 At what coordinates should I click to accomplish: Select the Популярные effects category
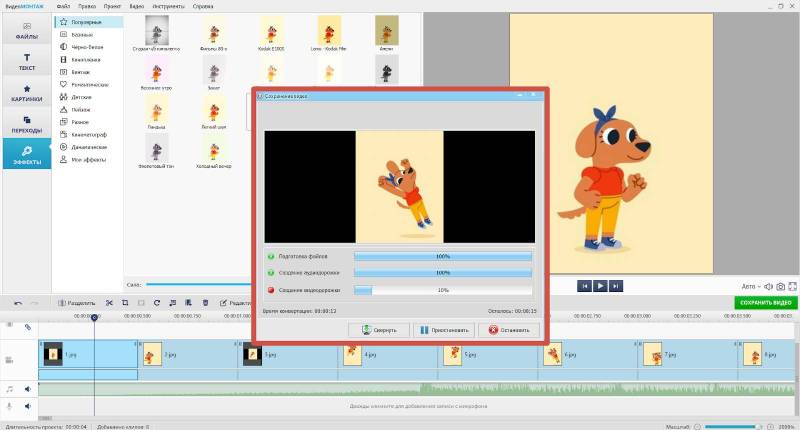pos(89,22)
